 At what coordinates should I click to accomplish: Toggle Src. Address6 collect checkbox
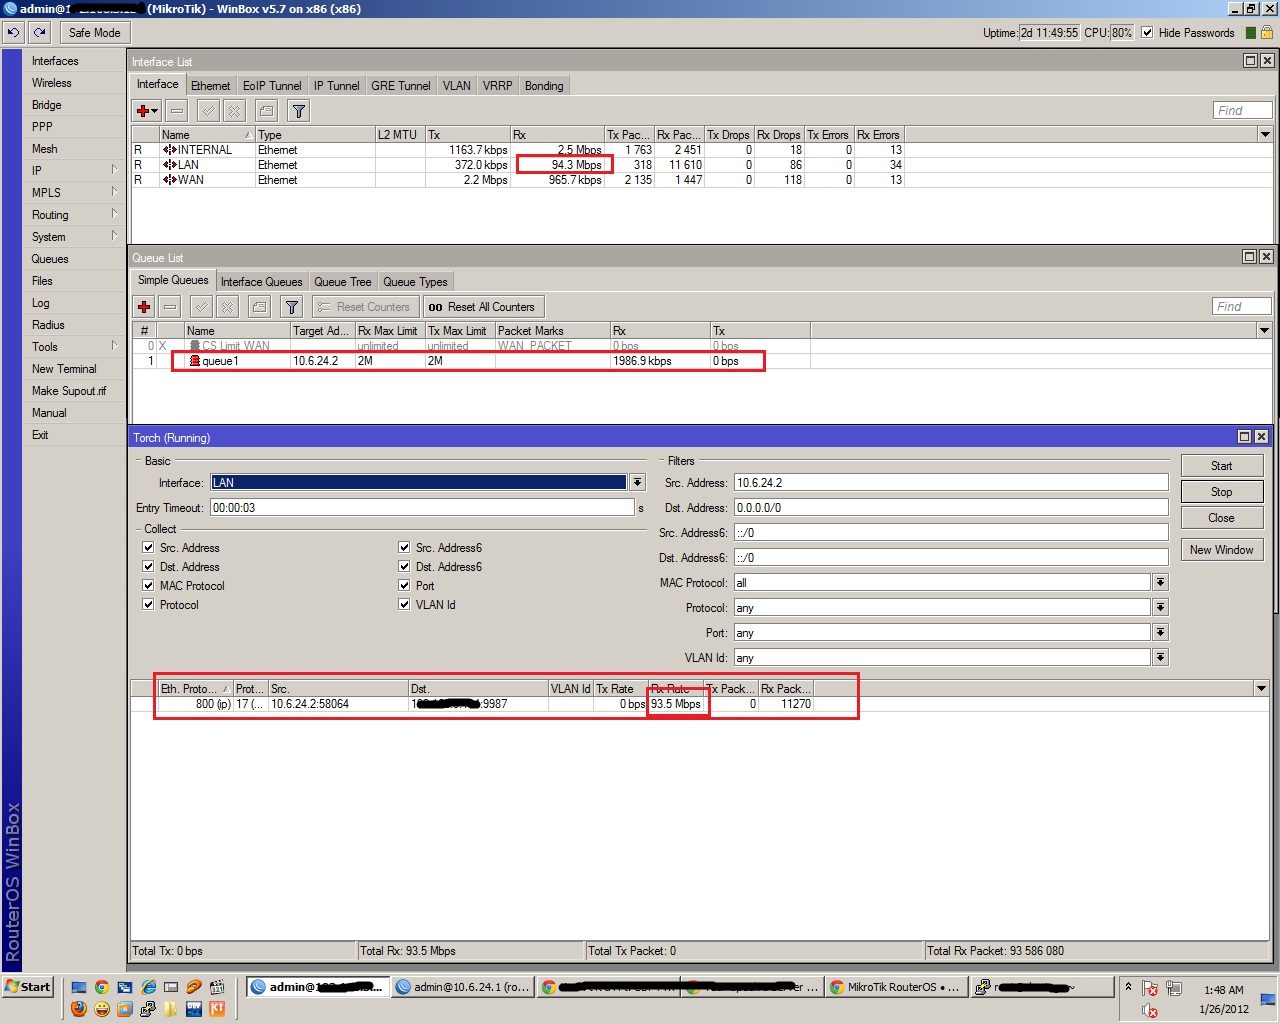click(404, 548)
